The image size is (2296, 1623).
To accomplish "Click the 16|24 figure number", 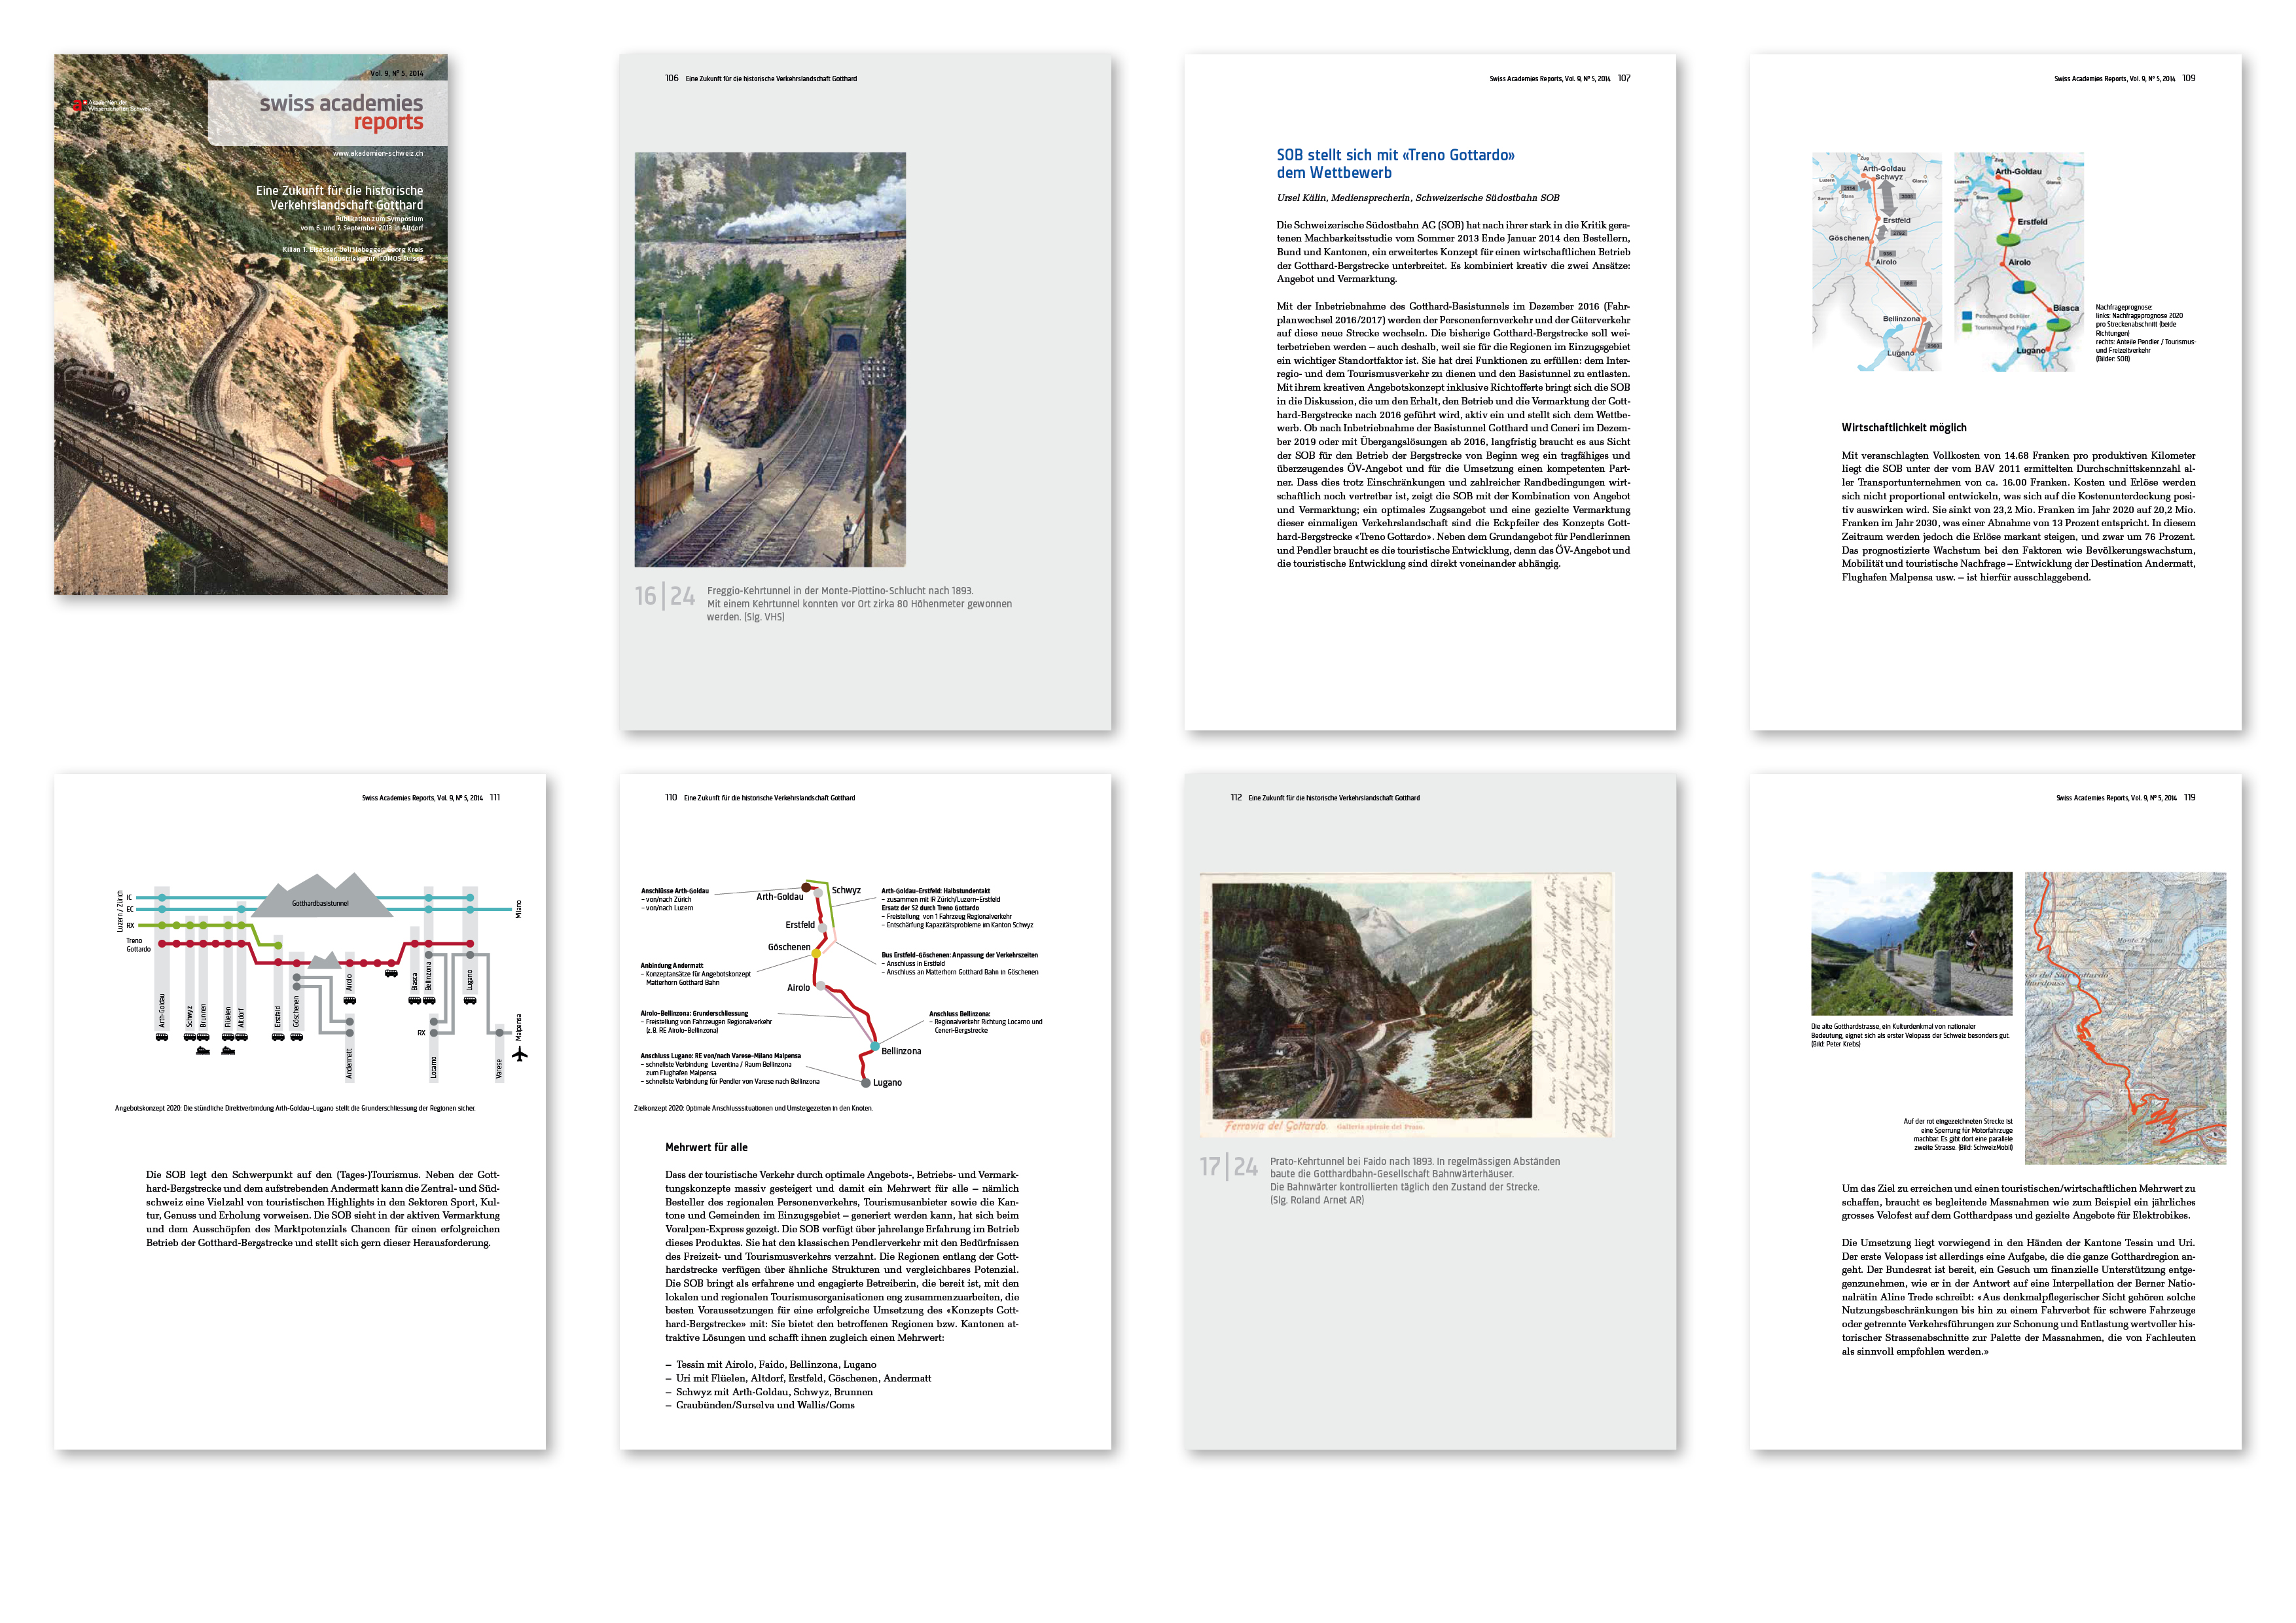I will [x=665, y=596].
